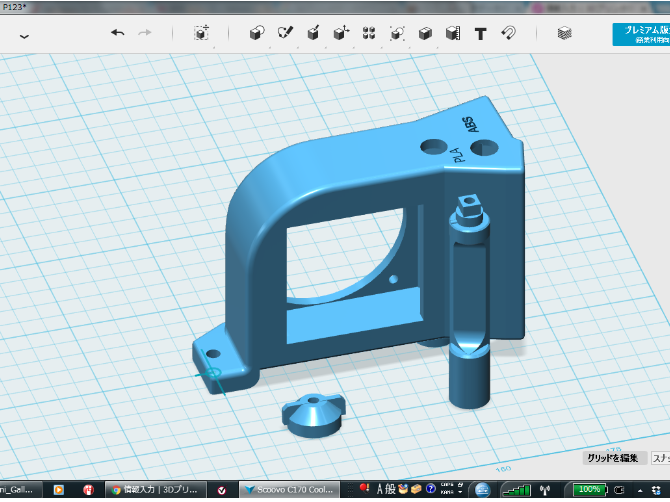Viewport: 670px width, 502px height.
Task: Select the Text tool (T) icon
Action: (480, 33)
